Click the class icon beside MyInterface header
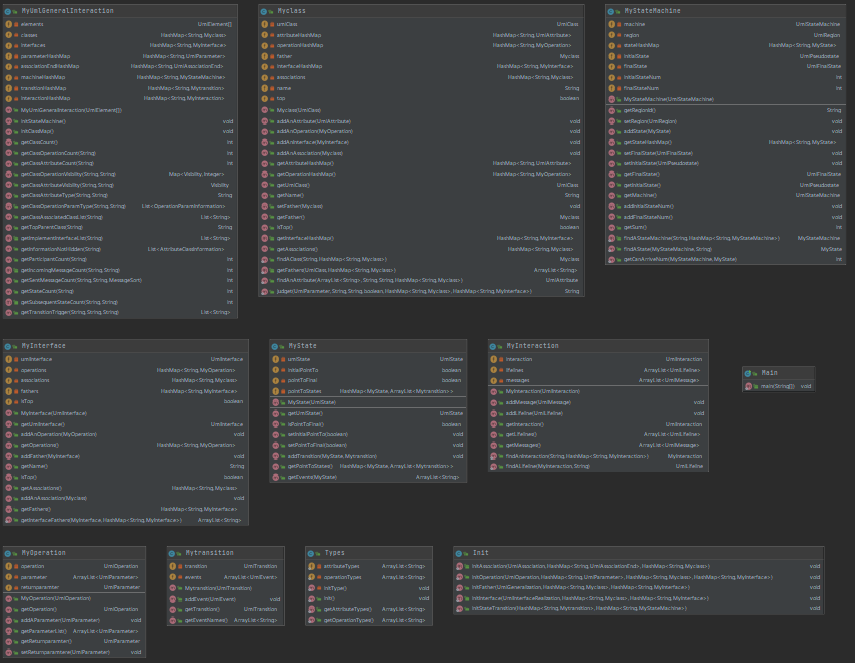The height and width of the screenshot is (663, 855). tap(8, 346)
